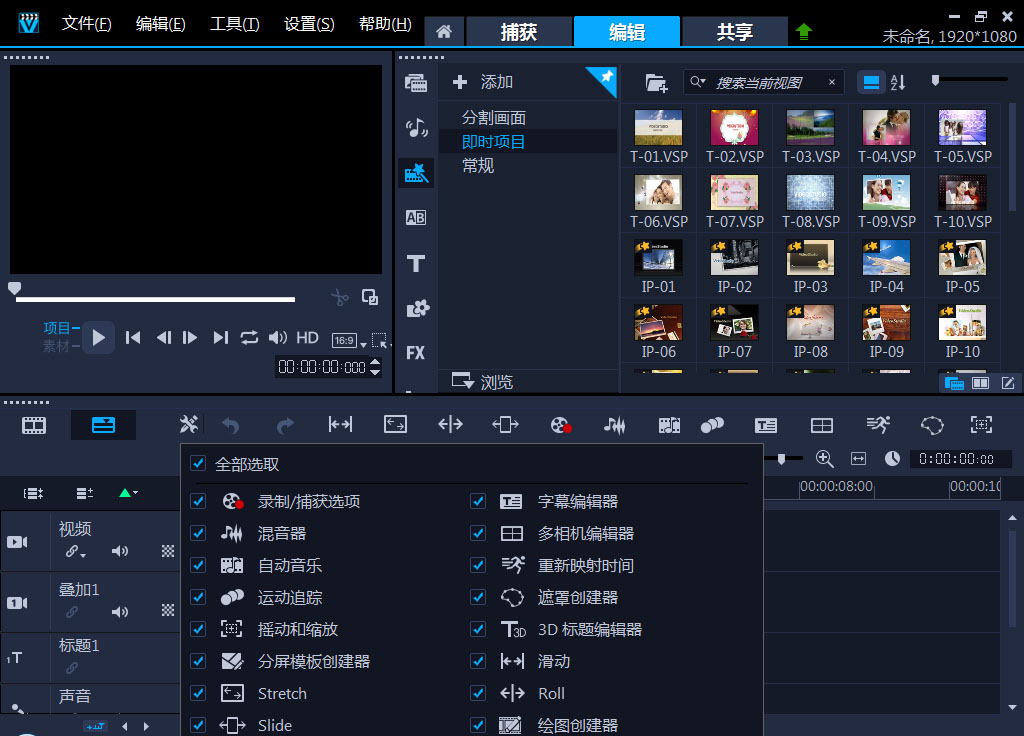
Task: Select the Slip tool in toolbar
Action: 340,424
